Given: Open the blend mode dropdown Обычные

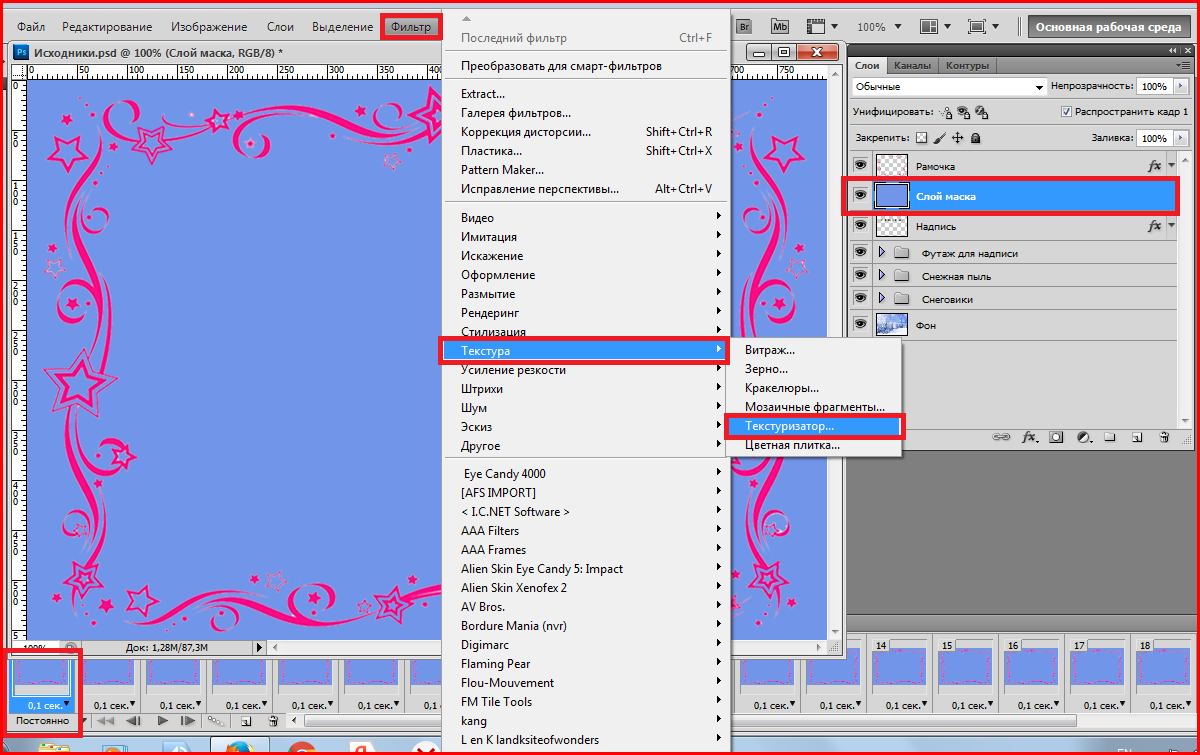Looking at the screenshot, I should click(949, 87).
